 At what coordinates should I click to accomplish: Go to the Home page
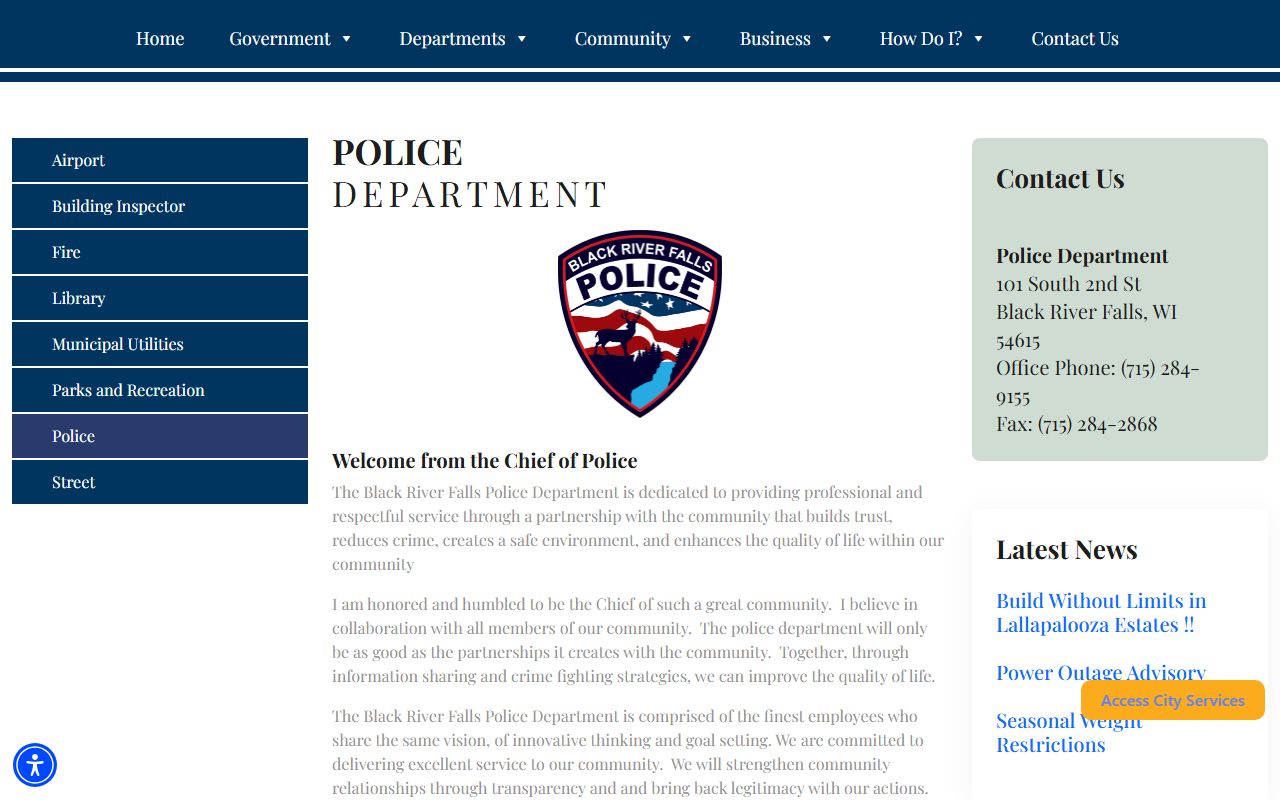pos(160,38)
